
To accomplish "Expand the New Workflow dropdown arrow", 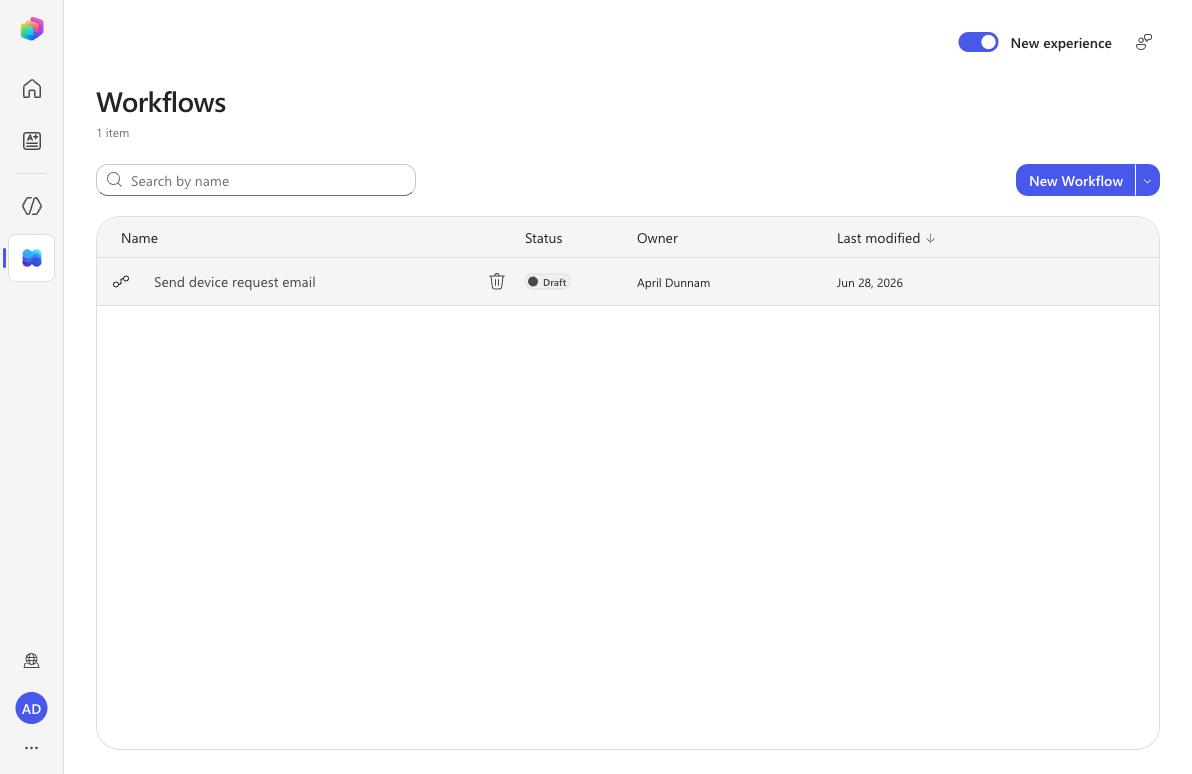I will click(1148, 181).
